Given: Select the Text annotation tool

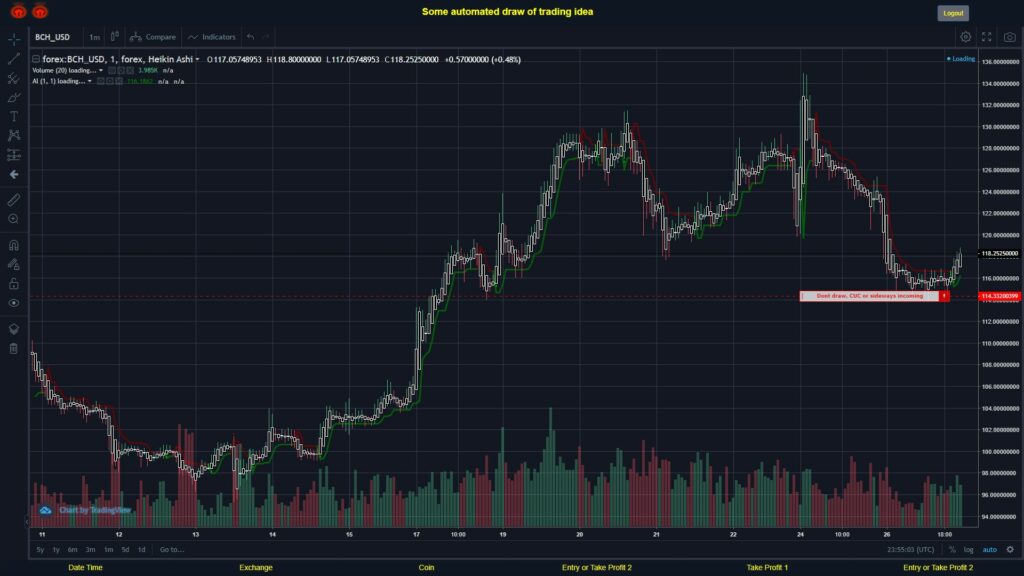Looking at the screenshot, I should pos(14,116).
